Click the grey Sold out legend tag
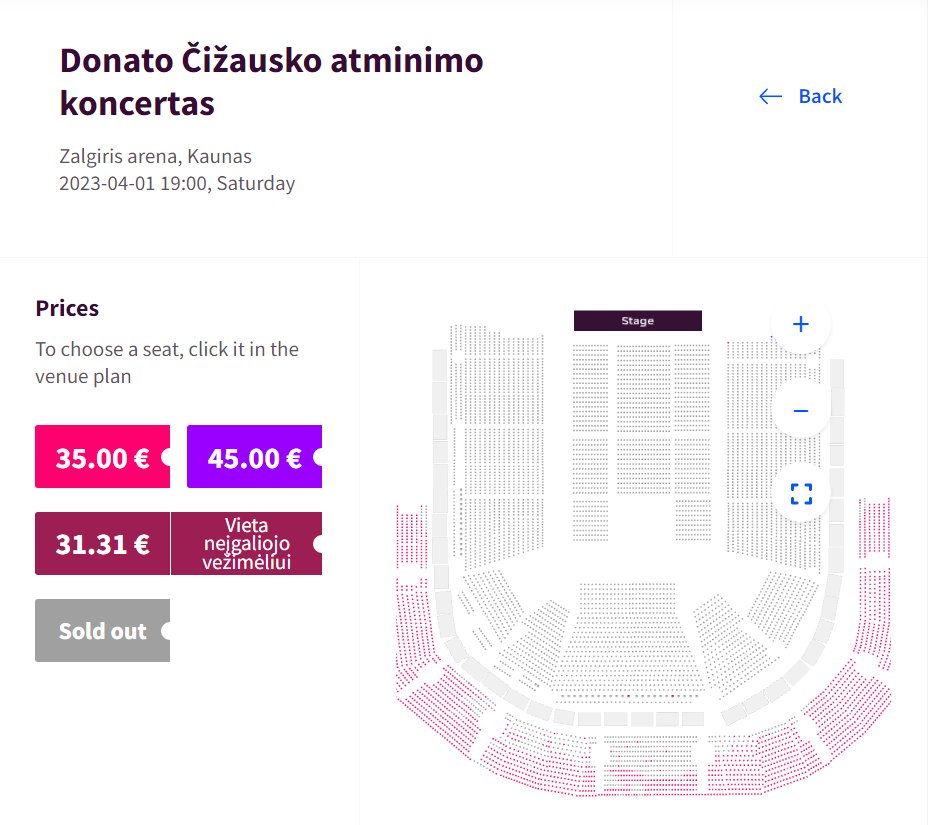This screenshot has height=825, width=928. [x=102, y=630]
